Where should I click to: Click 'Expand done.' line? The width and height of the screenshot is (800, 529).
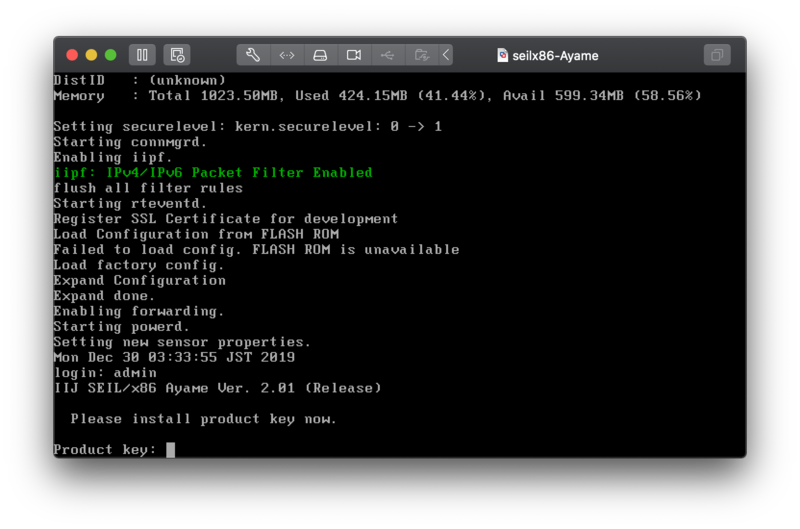104,296
